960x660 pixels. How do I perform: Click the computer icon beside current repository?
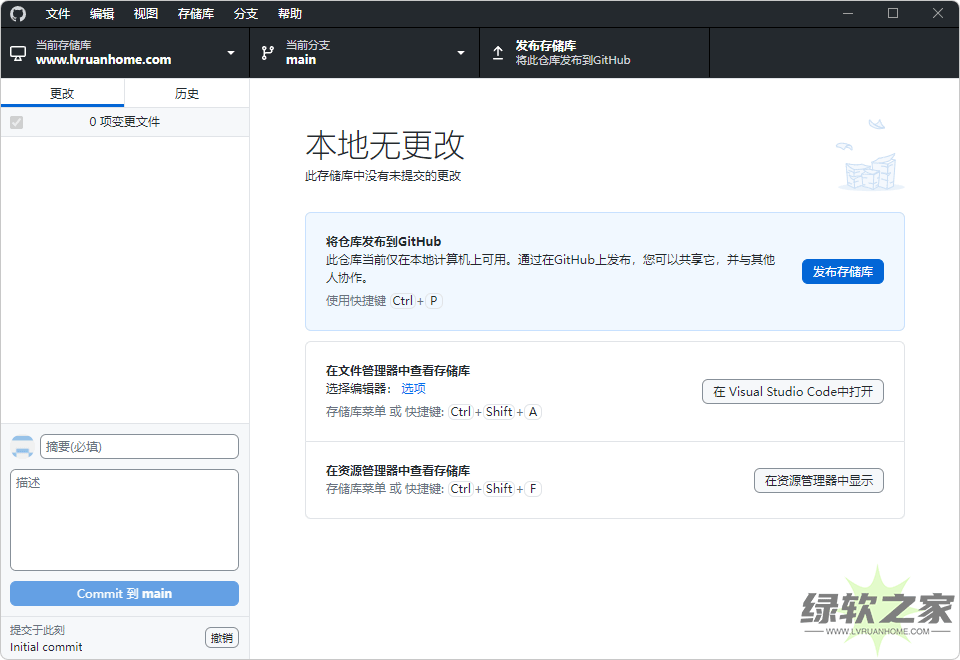tap(18, 53)
